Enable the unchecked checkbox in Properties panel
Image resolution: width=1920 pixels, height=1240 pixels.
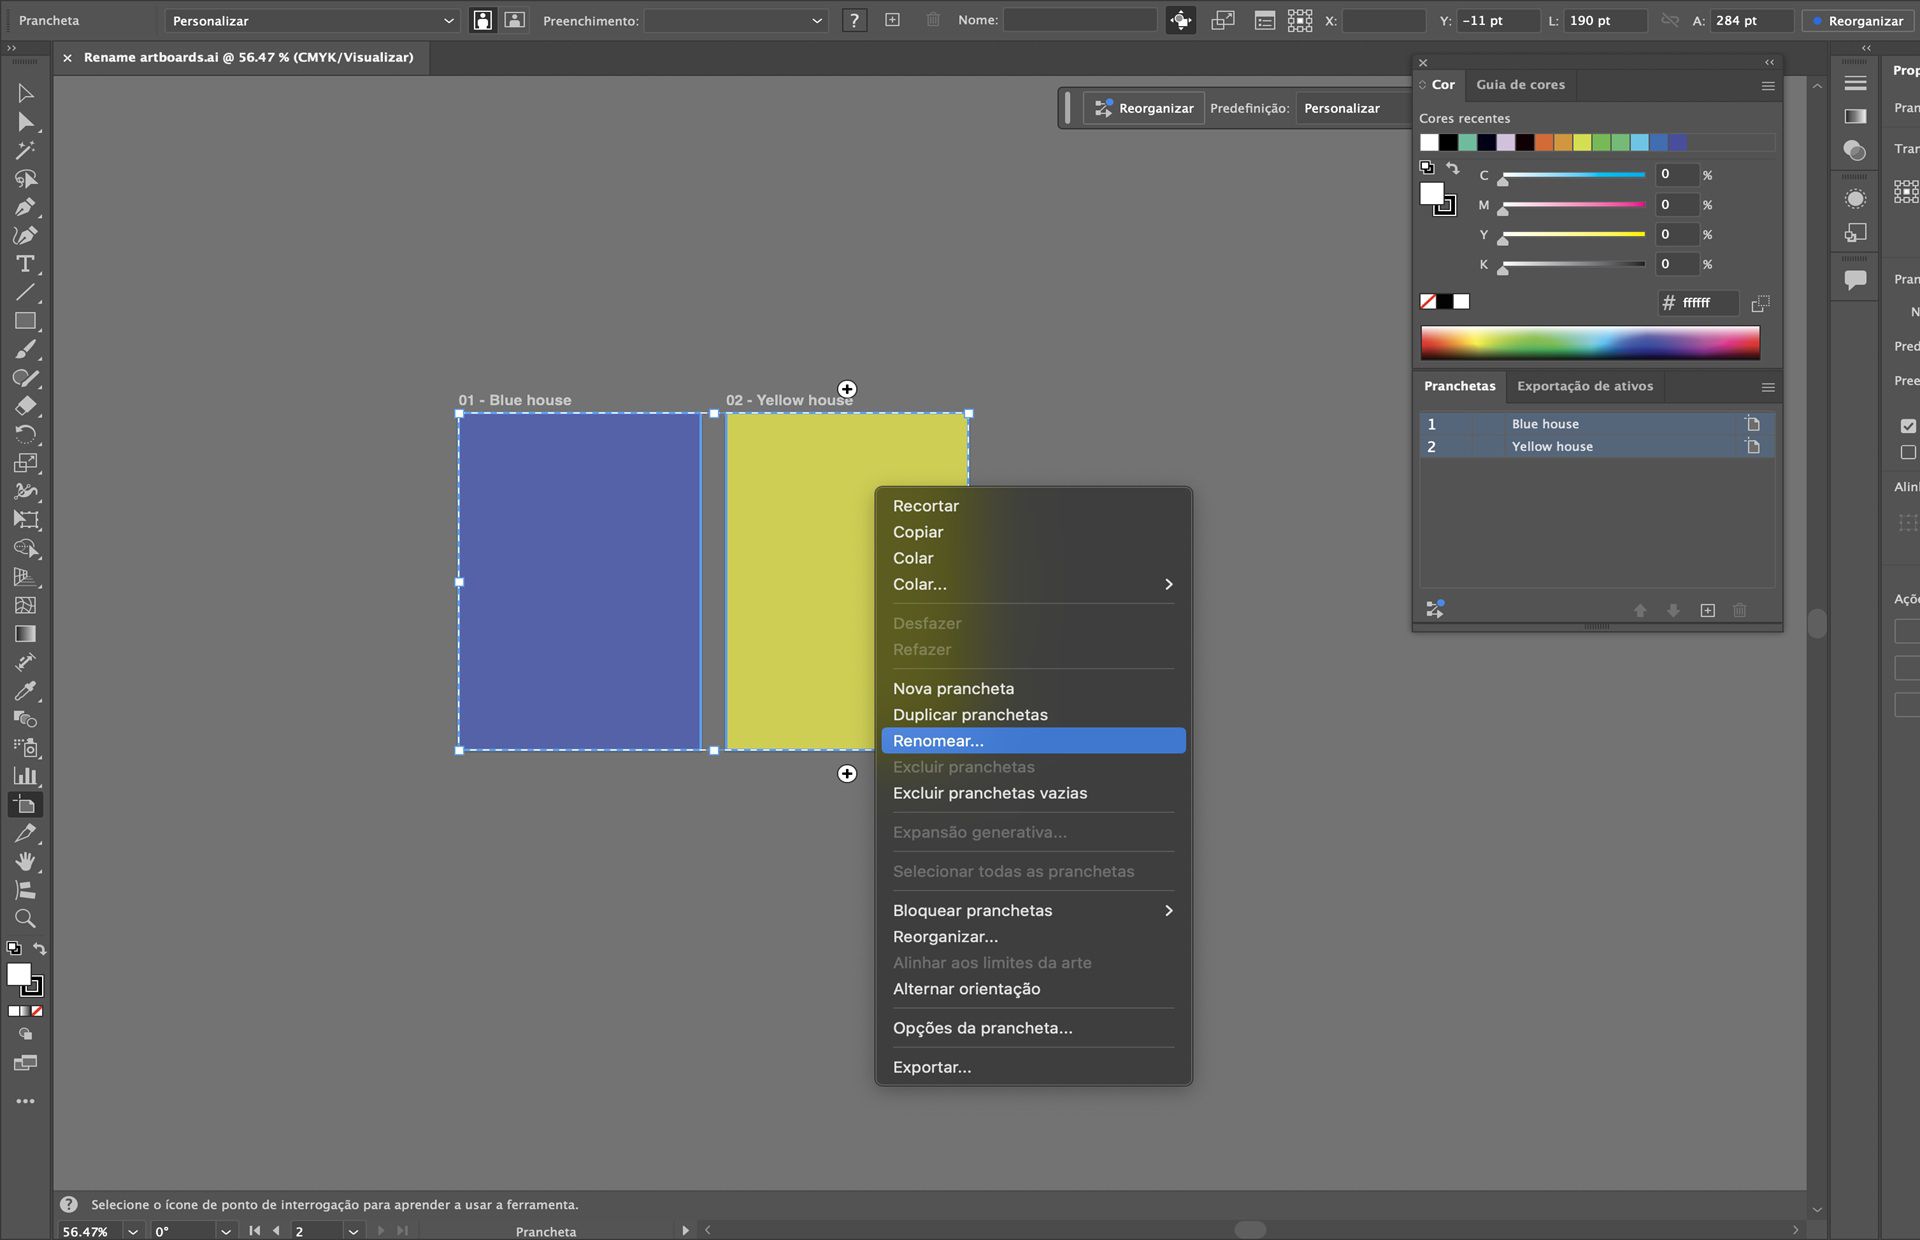click(1908, 453)
